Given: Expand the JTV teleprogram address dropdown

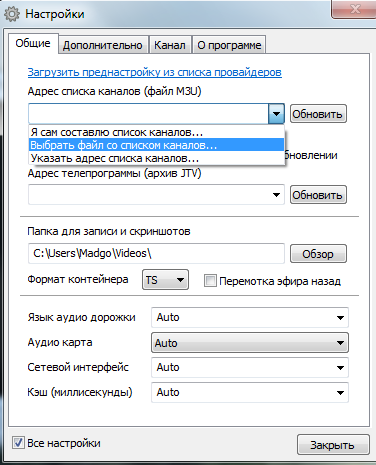Looking at the screenshot, I should coord(276,195).
